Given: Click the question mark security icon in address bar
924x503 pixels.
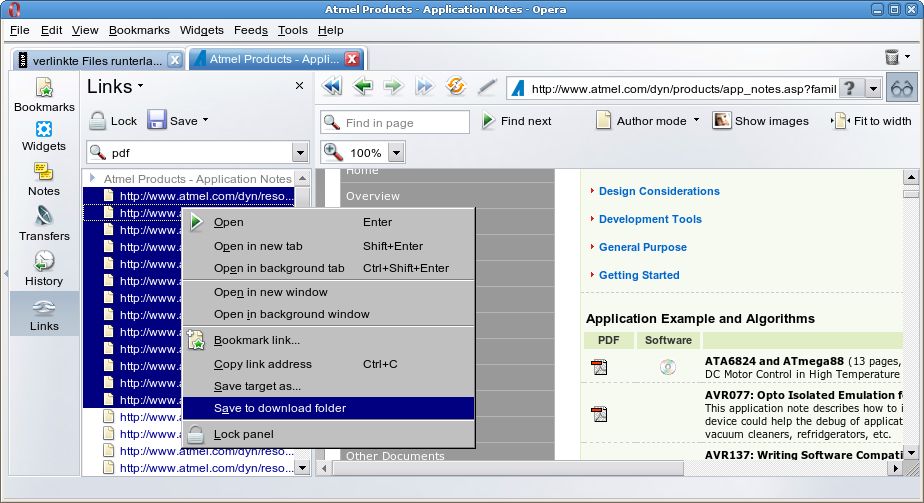Looking at the screenshot, I should point(850,88).
